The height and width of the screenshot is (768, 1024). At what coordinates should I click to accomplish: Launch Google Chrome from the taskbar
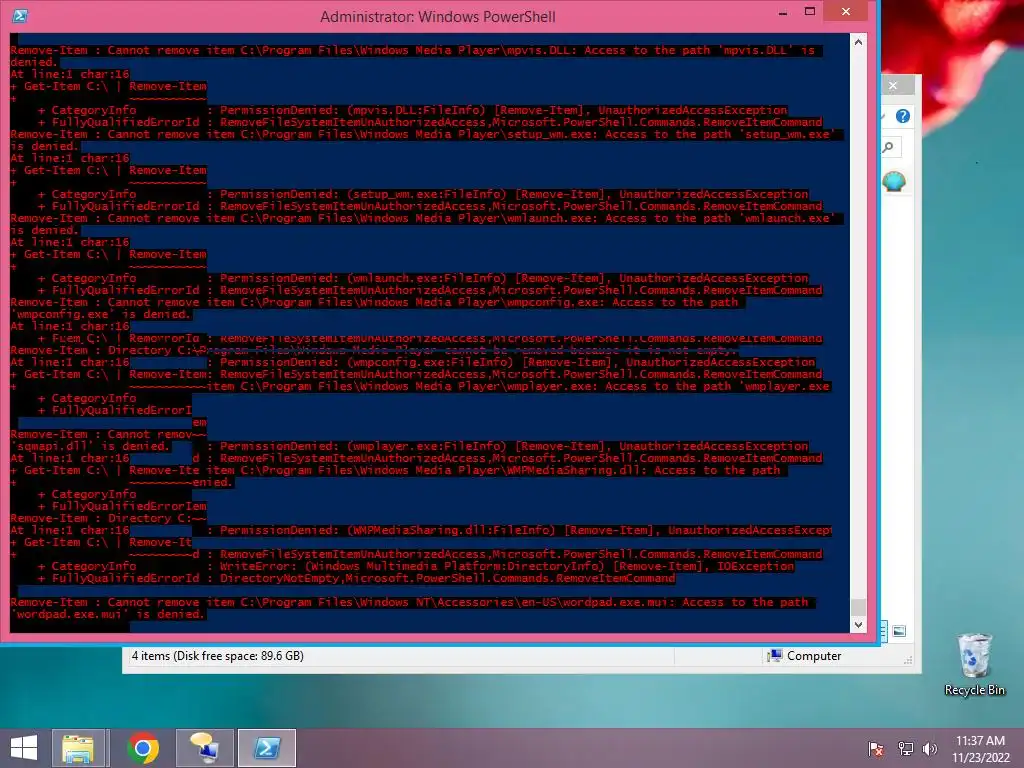143,748
